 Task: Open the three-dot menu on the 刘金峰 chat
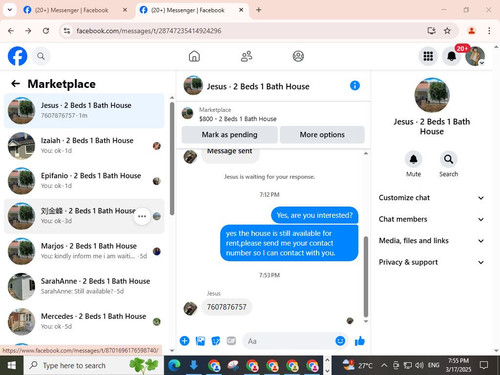point(142,216)
